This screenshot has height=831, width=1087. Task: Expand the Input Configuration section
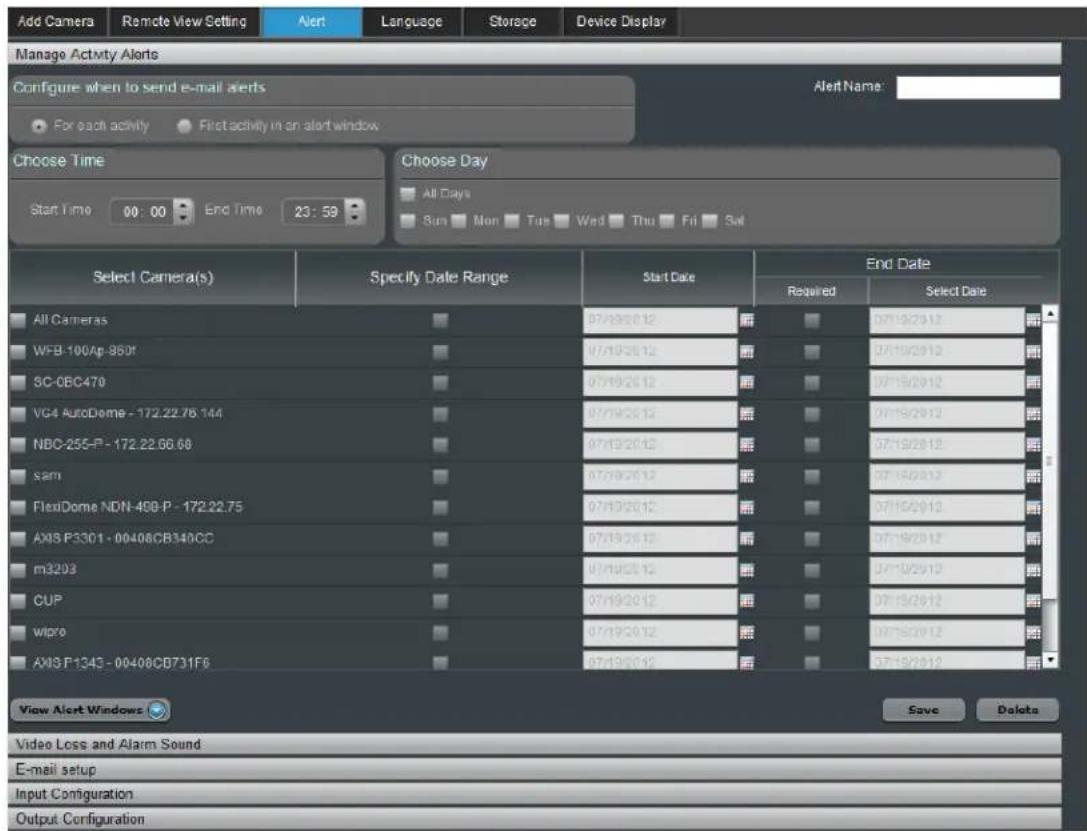pos(534,794)
